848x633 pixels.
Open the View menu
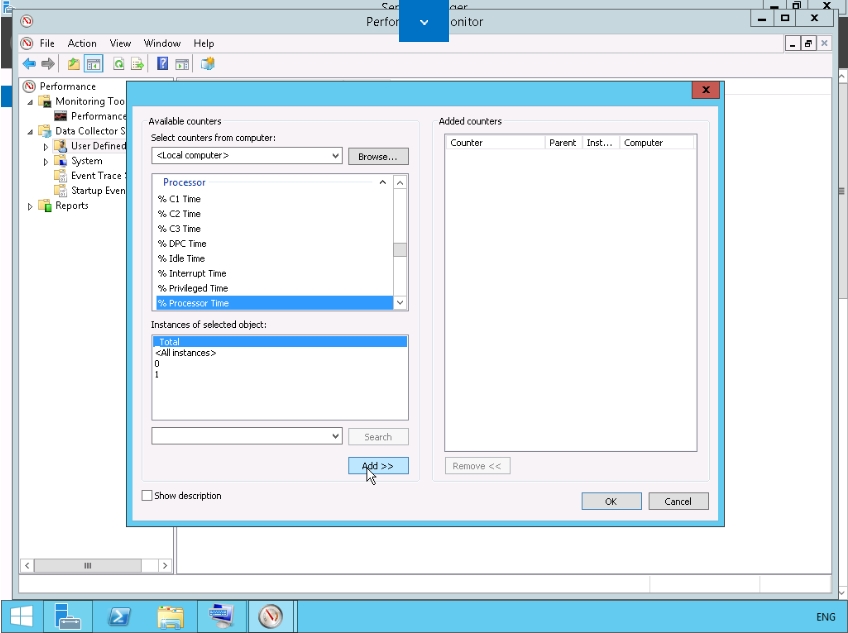click(120, 43)
